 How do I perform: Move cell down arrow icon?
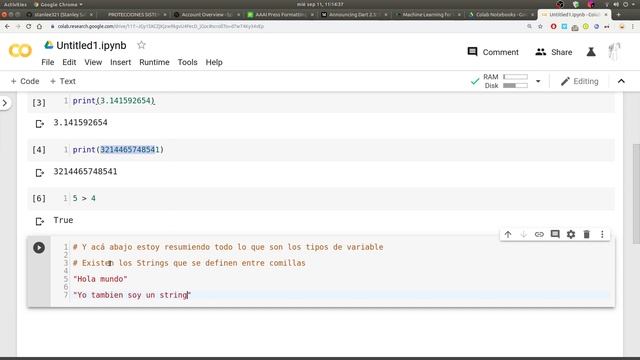[523, 234]
